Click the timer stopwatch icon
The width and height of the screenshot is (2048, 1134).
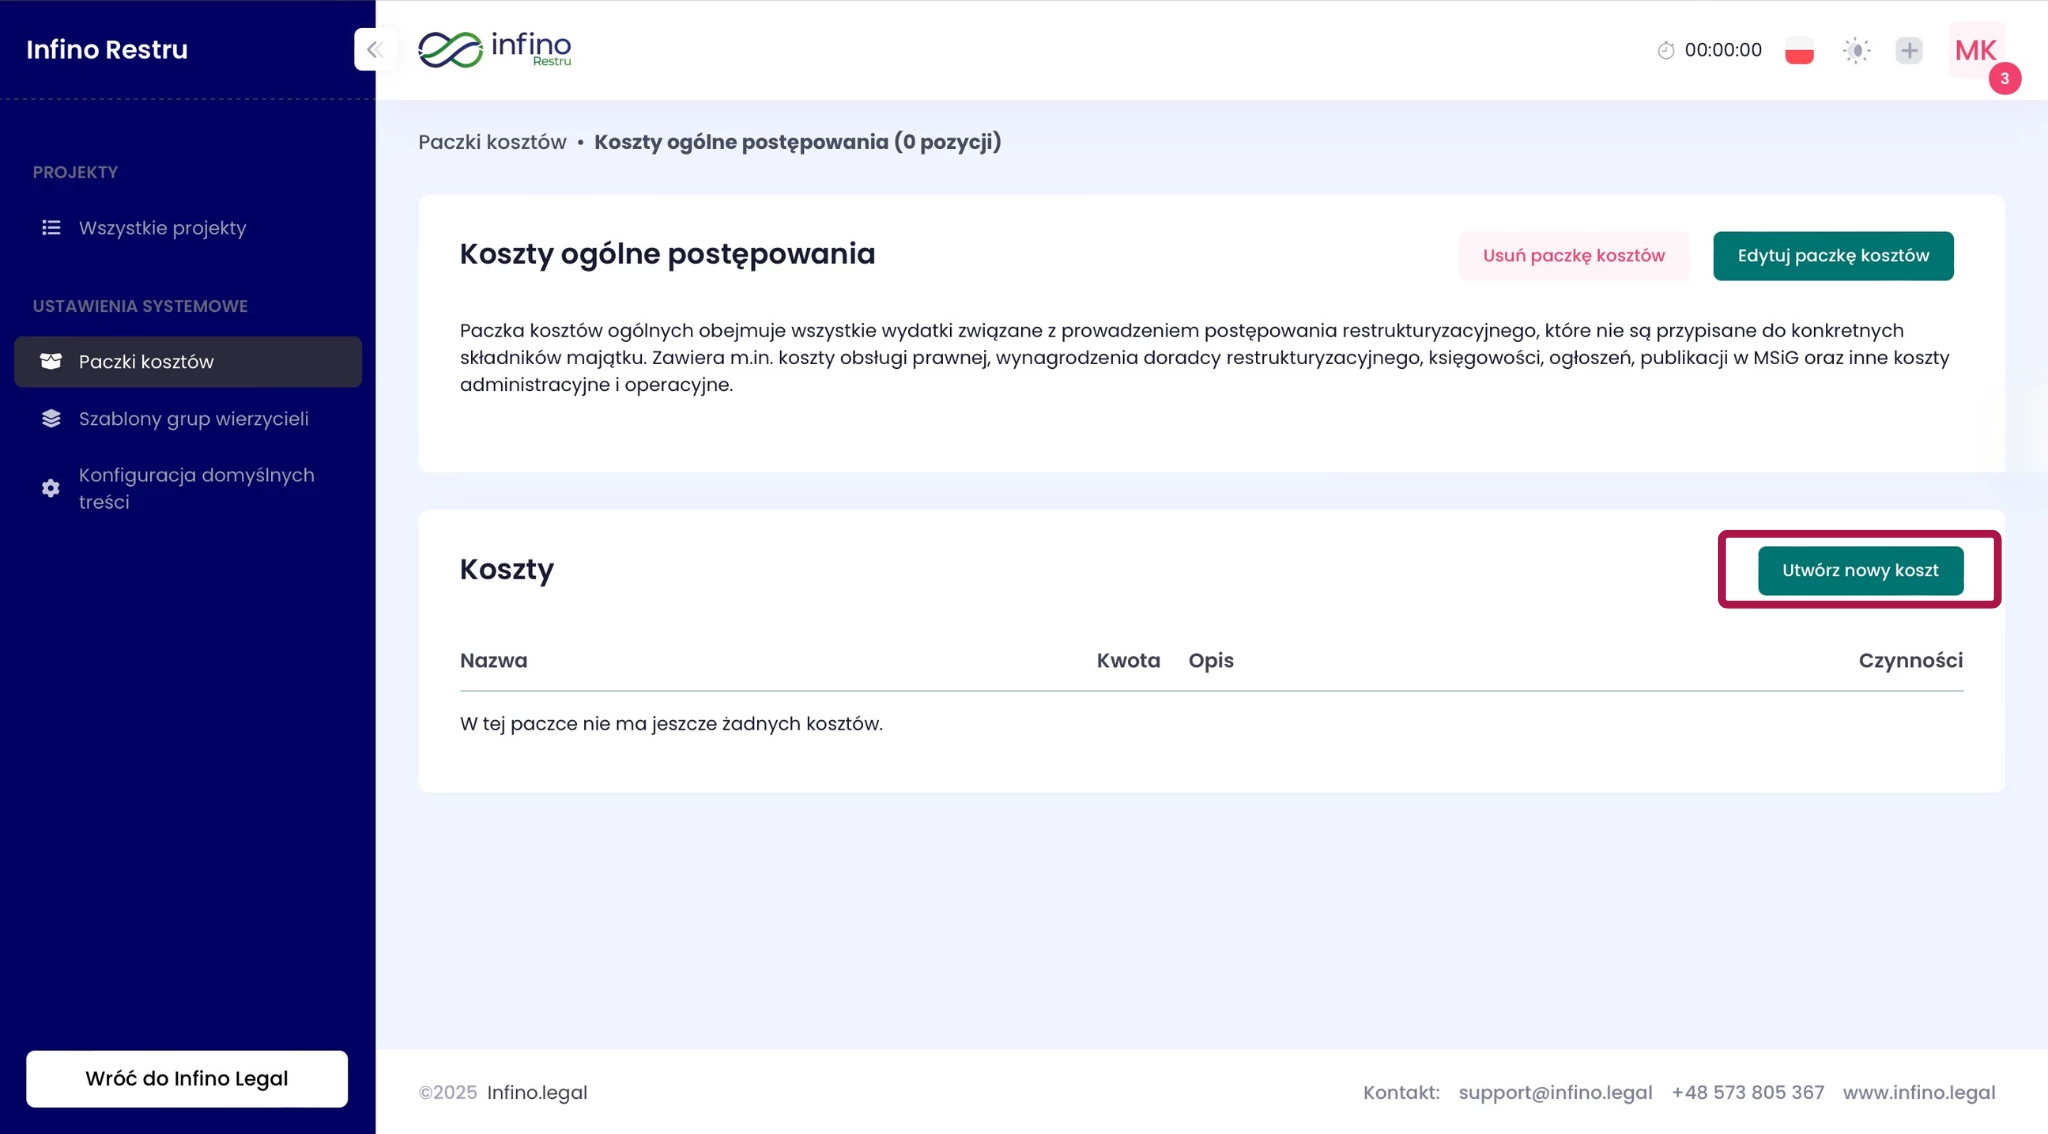click(1665, 50)
